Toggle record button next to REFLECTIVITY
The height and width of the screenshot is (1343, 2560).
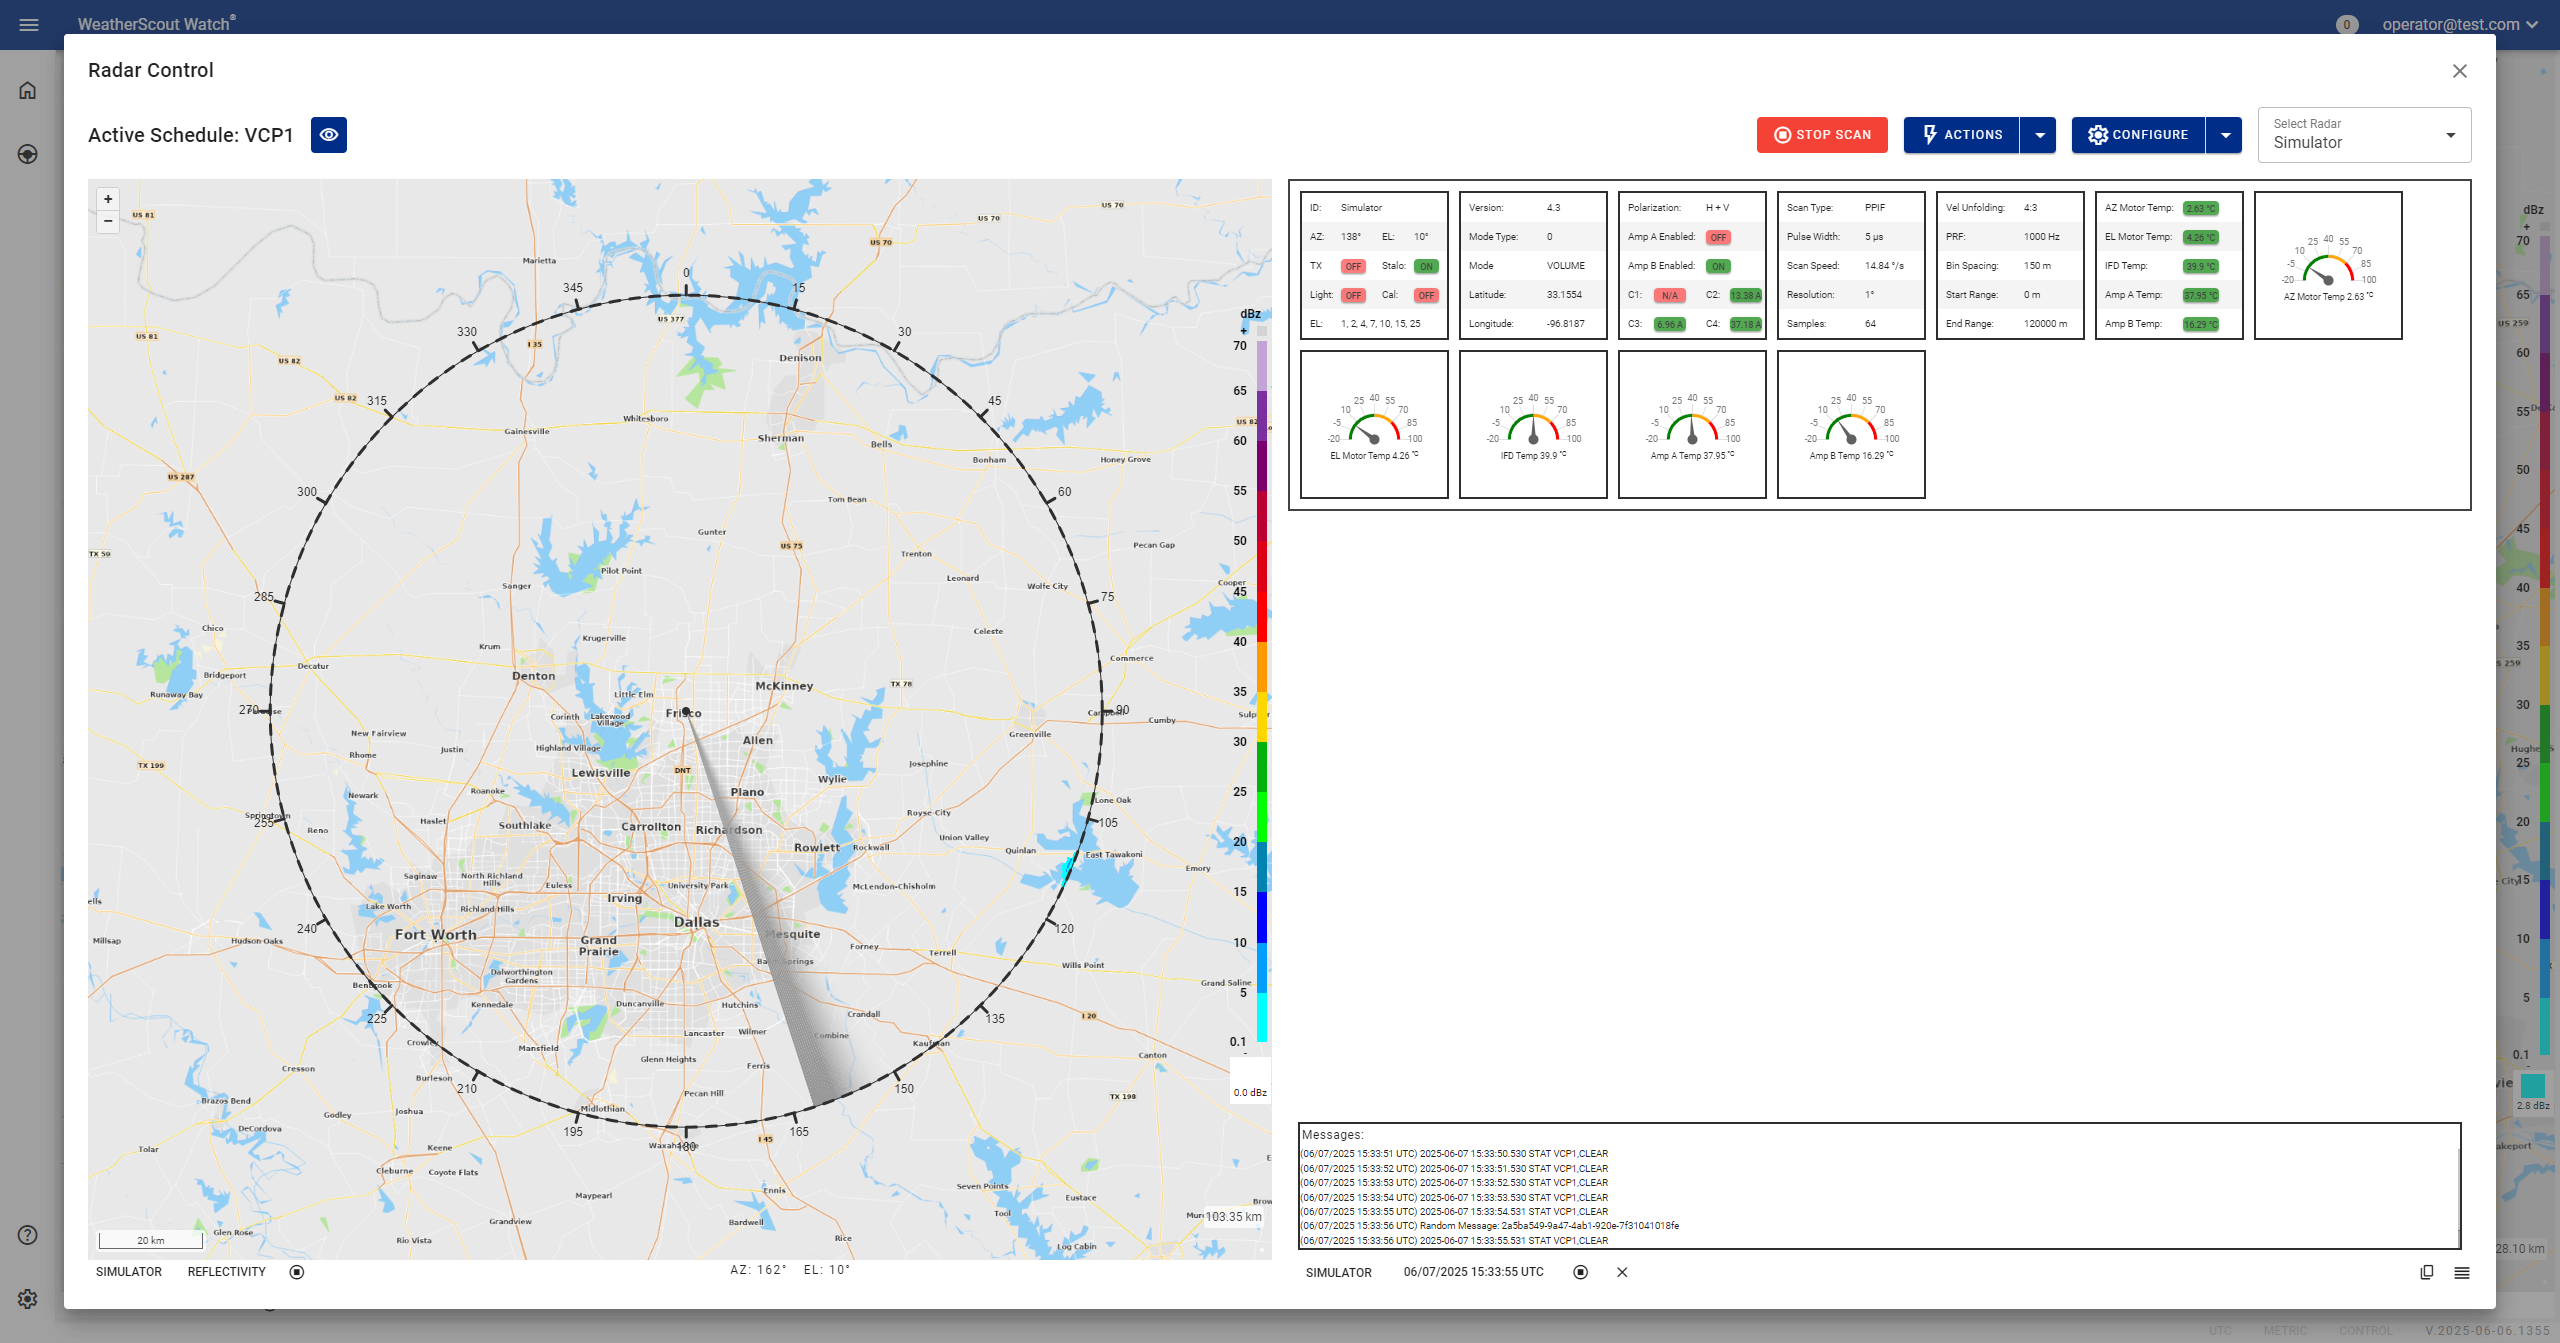[x=297, y=1272]
